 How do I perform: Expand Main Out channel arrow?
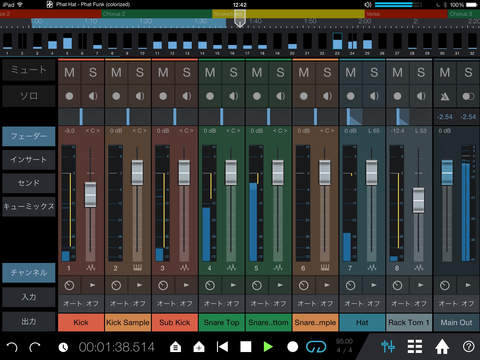pos(468,285)
